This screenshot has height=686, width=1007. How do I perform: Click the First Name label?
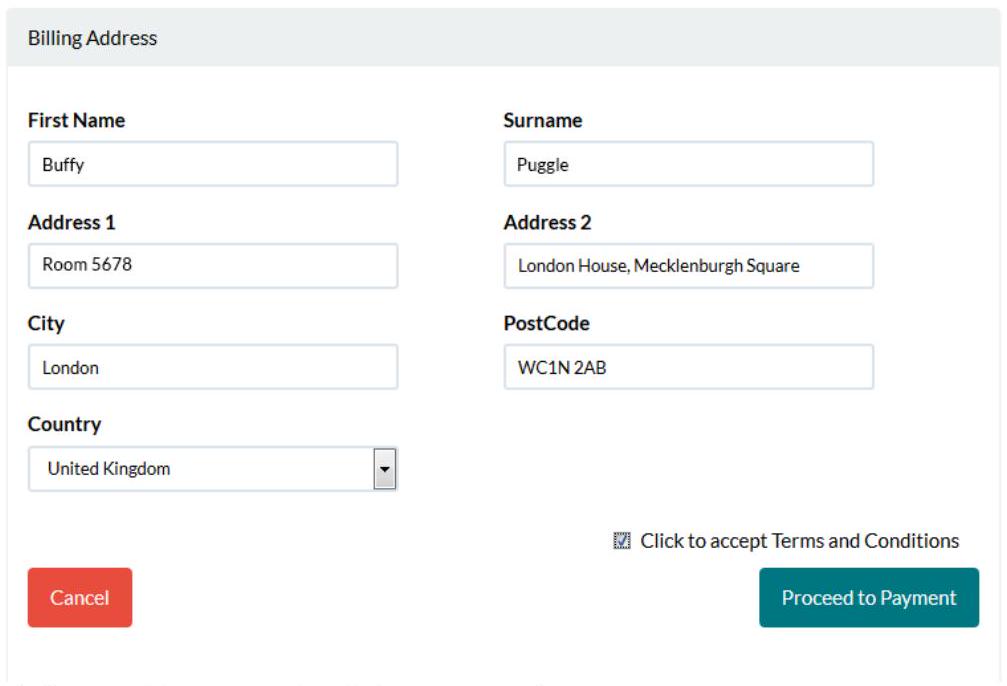pos(76,120)
